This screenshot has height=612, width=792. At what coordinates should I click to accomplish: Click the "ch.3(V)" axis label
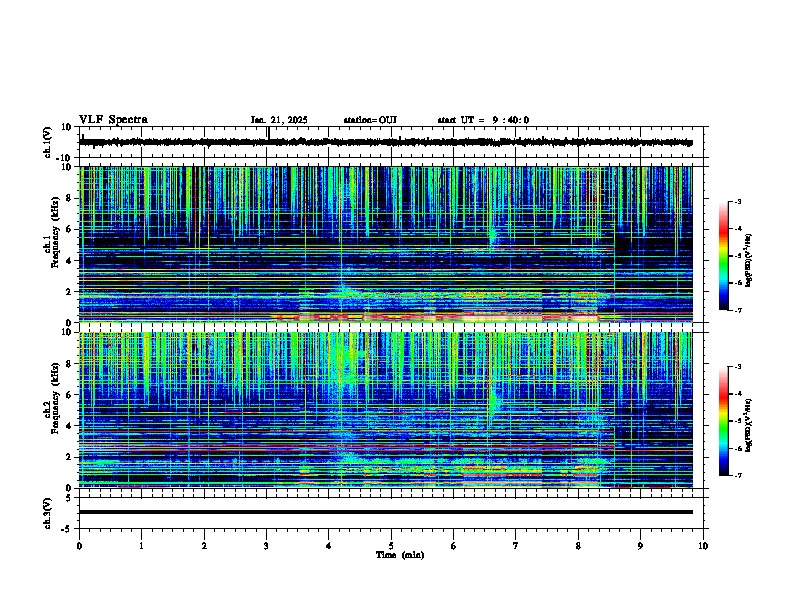pos(48,514)
